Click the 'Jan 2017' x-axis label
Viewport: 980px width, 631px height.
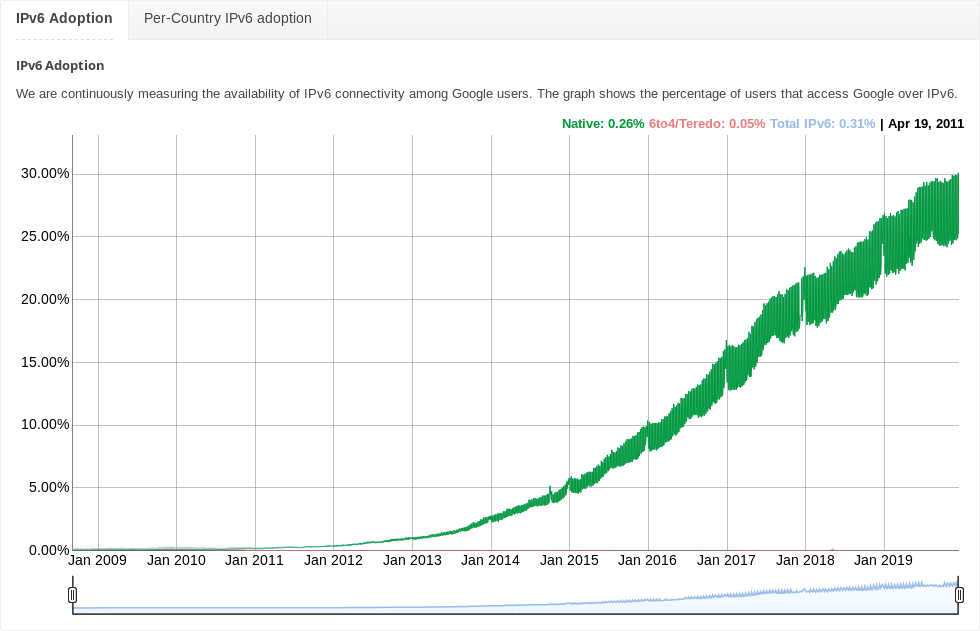726,560
